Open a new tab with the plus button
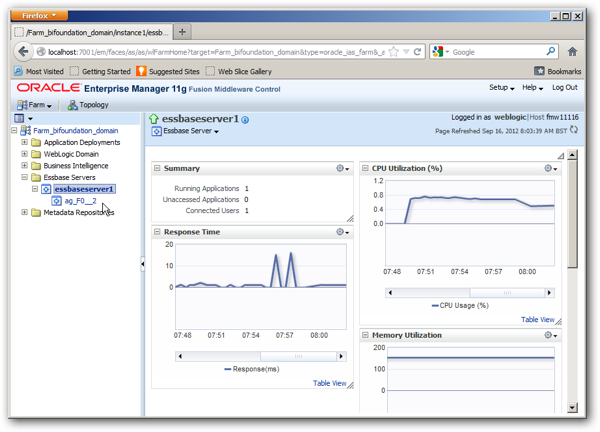Screen dimensions: 600x432 point(183,32)
